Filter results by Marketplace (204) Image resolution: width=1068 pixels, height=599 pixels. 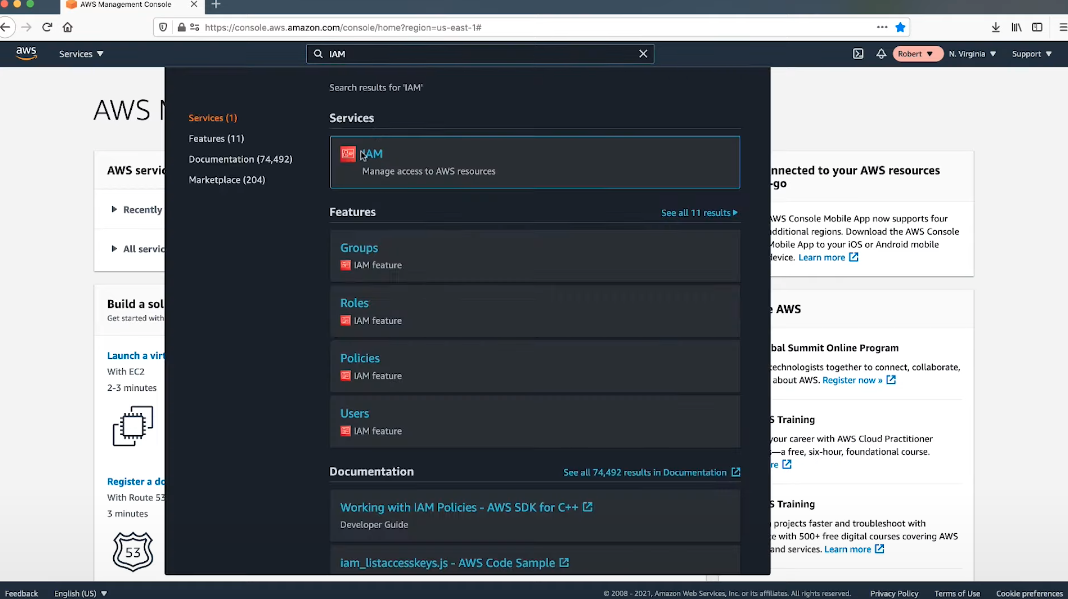pos(227,180)
